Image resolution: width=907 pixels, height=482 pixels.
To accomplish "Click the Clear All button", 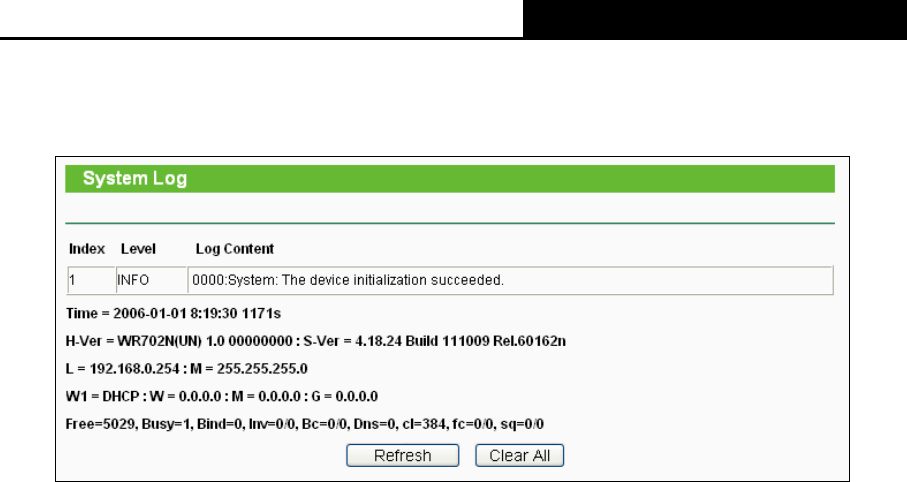I will coord(519,455).
